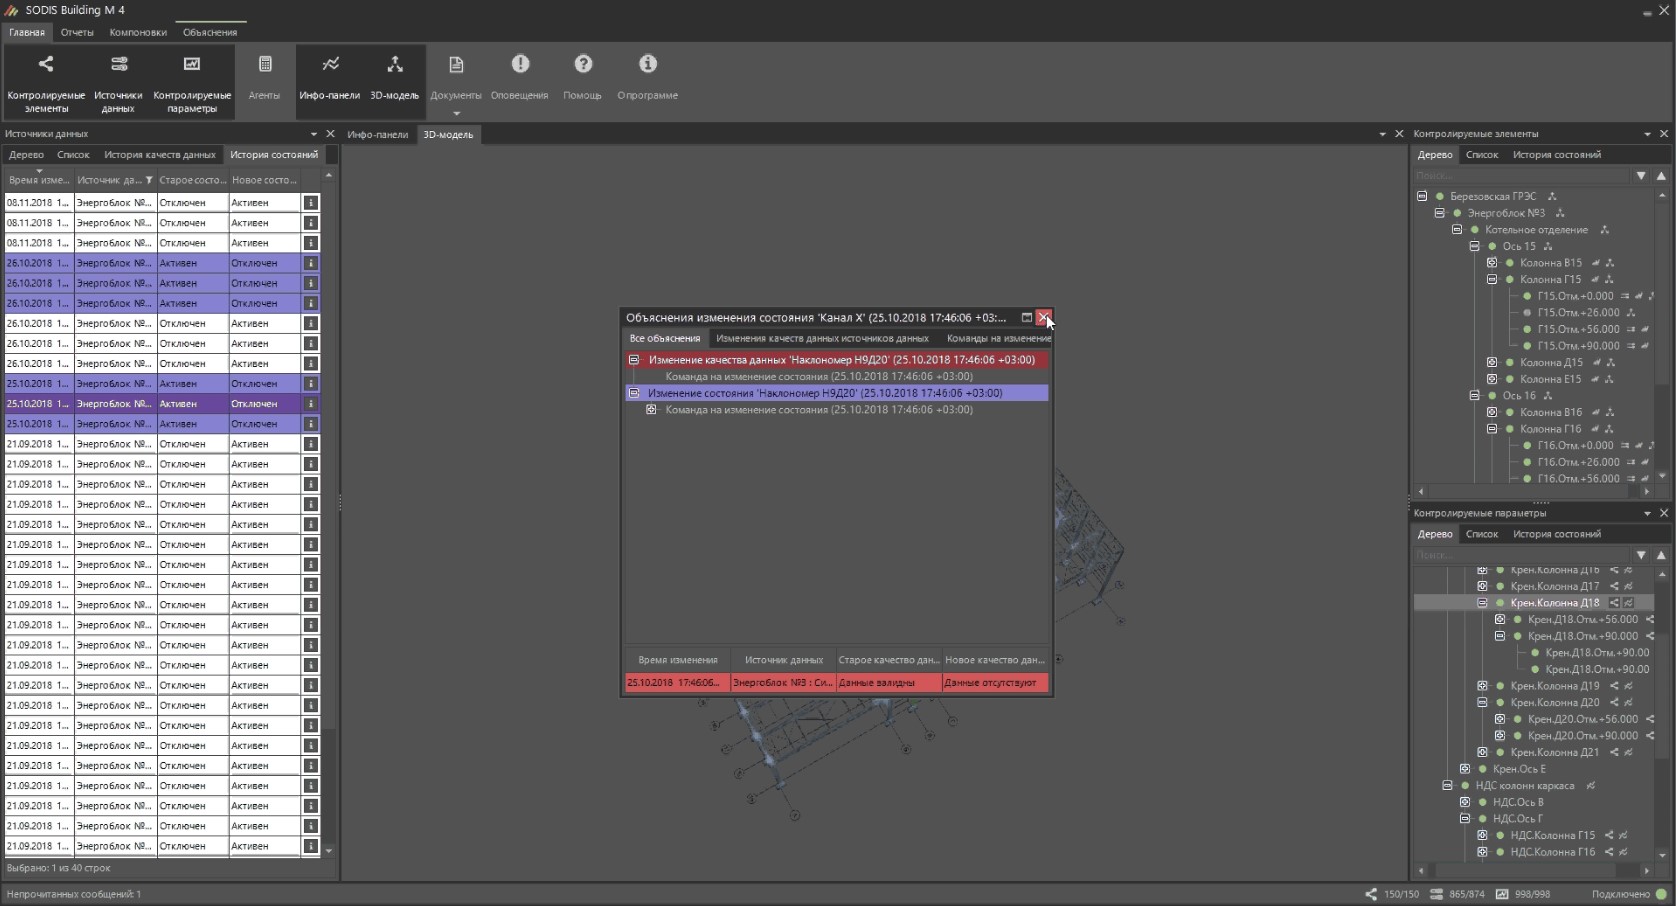The height and width of the screenshot is (906, 1676).
Task: Open Контролируемые параметры ribbon button
Action: click(192, 81)
